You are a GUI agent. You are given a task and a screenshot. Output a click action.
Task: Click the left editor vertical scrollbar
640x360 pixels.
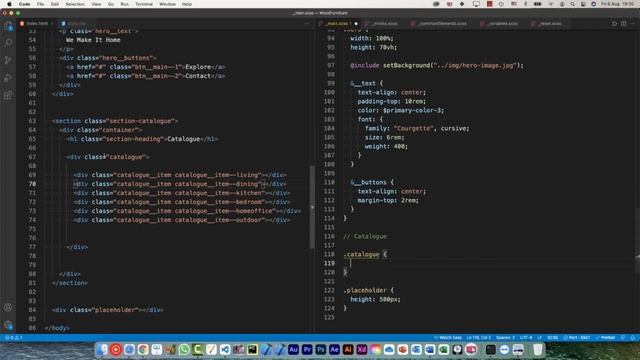(312, 207)
